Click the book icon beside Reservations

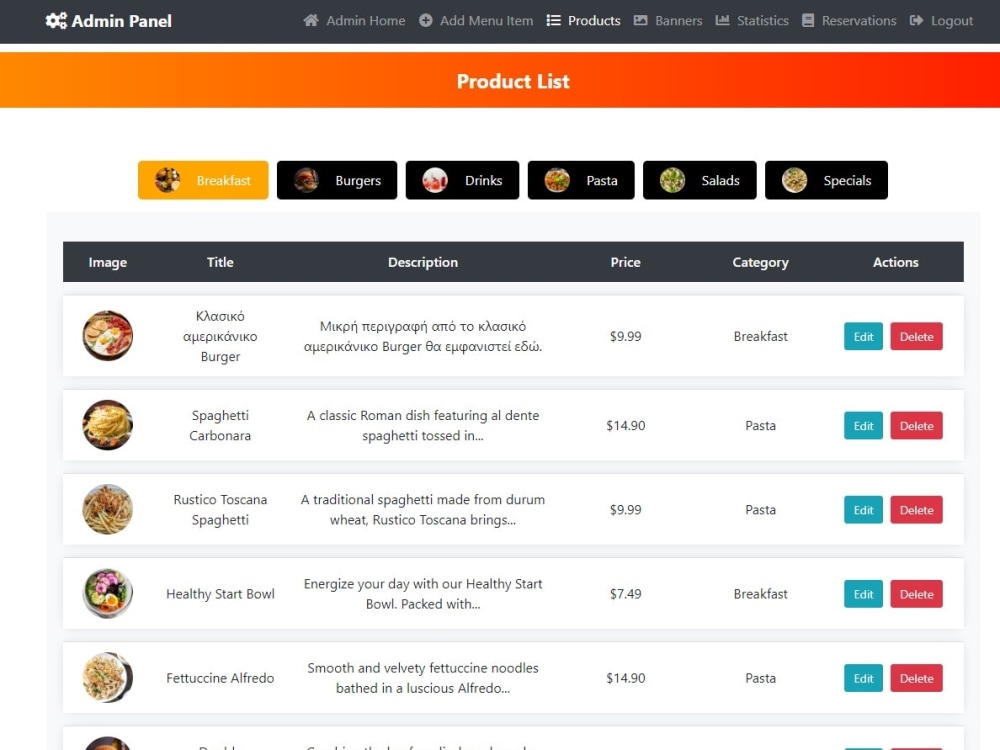tap(807, 20)
